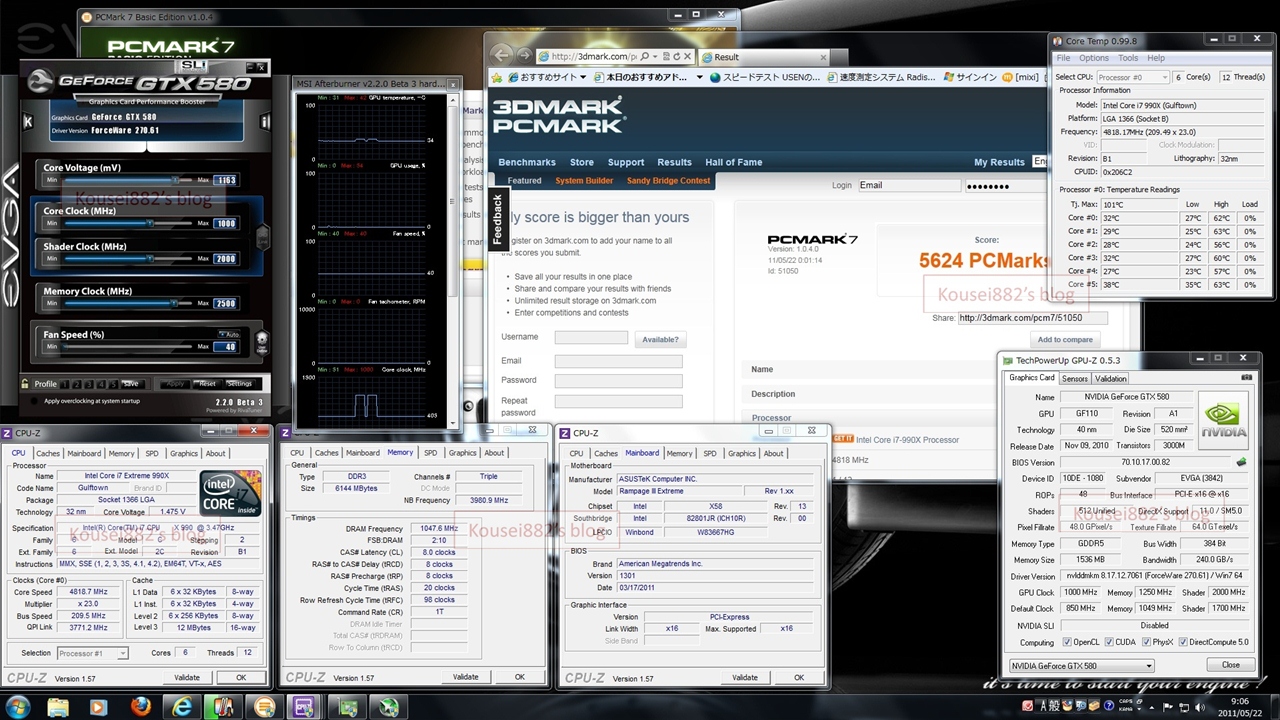This screenshot has width=1280, height=720.
Task: Toggle the OpenCL checkbox in GPU-Z
Action: pyautogui.click(x=1067, y=642)
